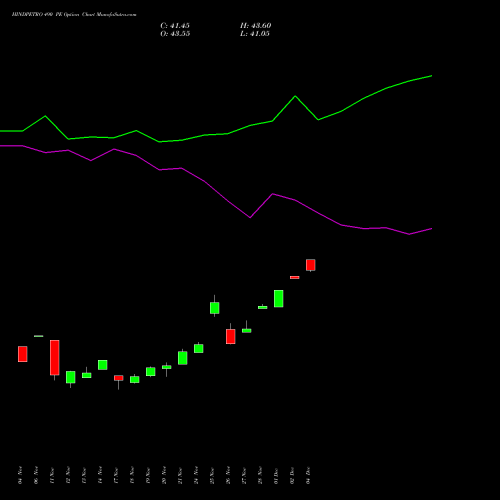Click the high value H: 43.60

click(x=256, y=26)
